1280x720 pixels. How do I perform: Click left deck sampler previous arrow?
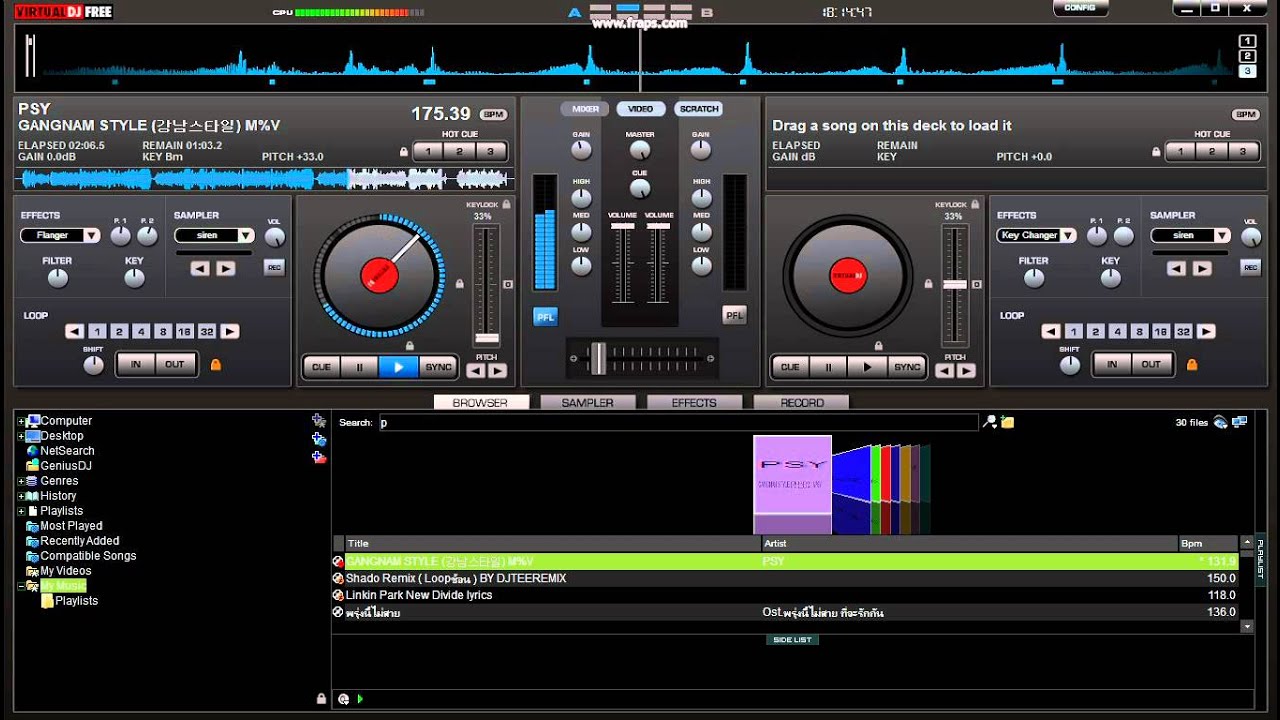click(x=200, y=269)
